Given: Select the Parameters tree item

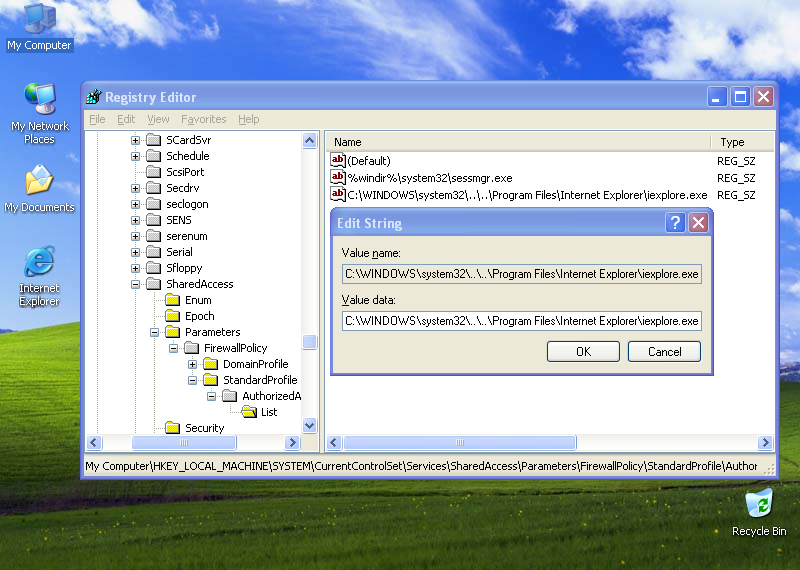Looking at the screenshot, I should point(212,332).
